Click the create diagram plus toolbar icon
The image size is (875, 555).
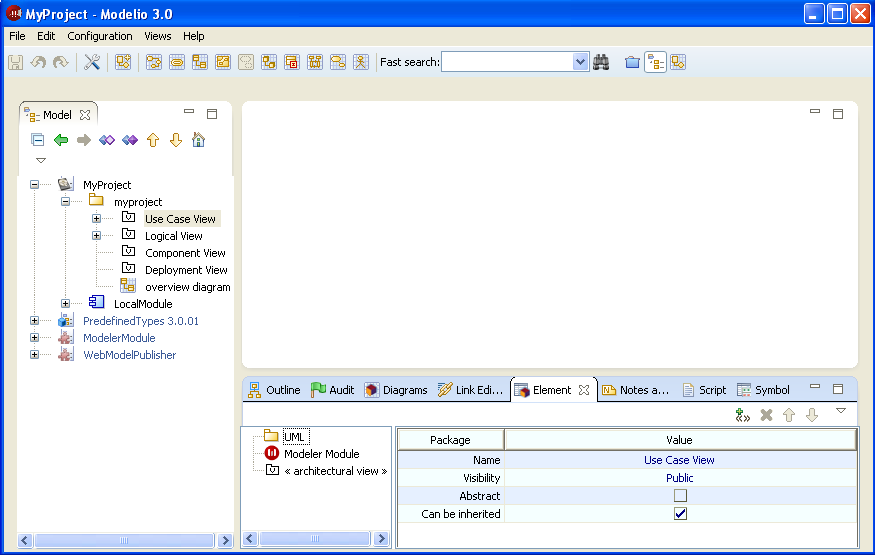(x=123, y=62)
